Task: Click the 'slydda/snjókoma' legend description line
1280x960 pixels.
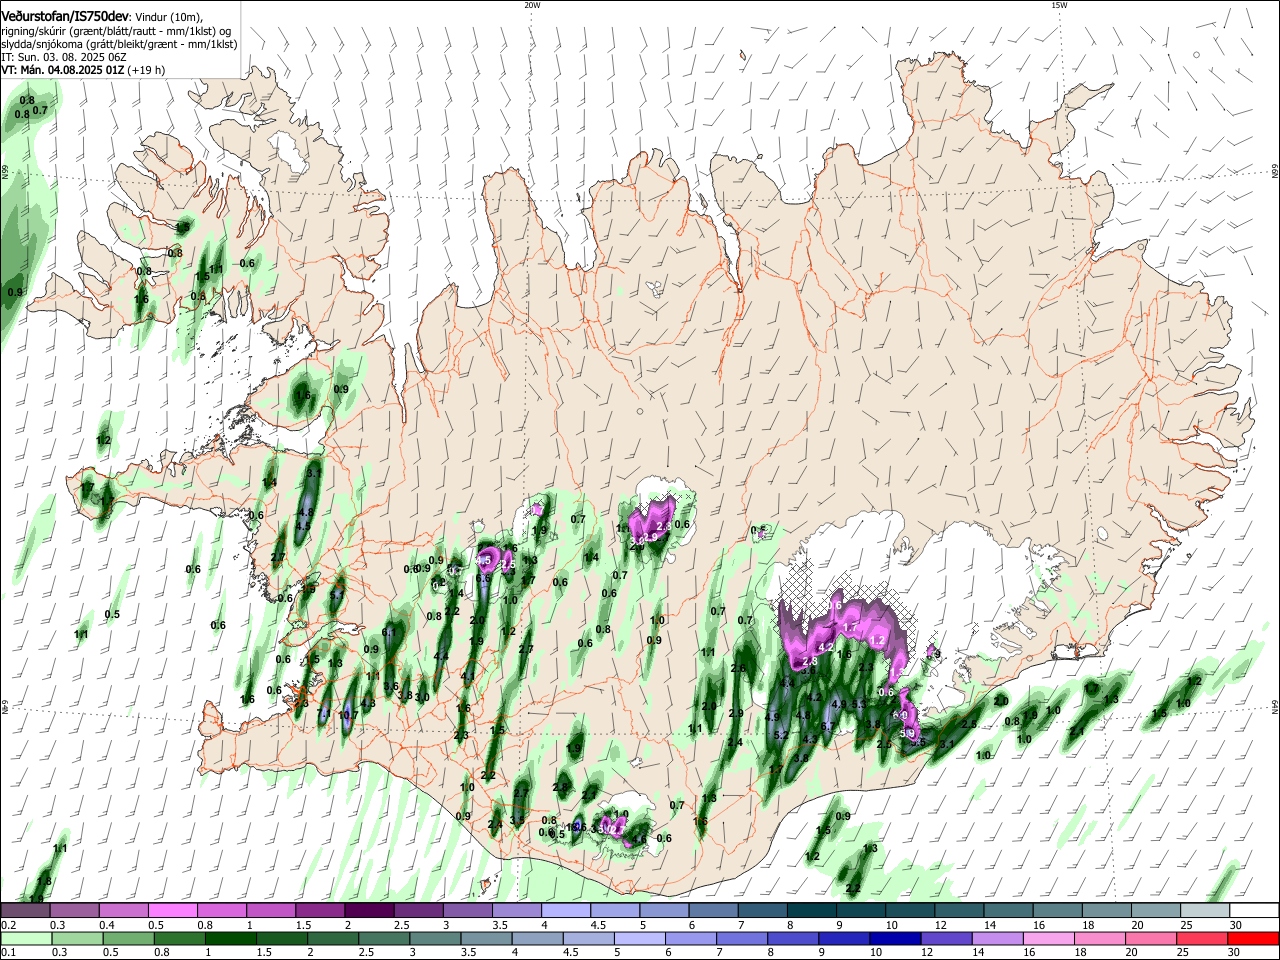Action: 119,44
